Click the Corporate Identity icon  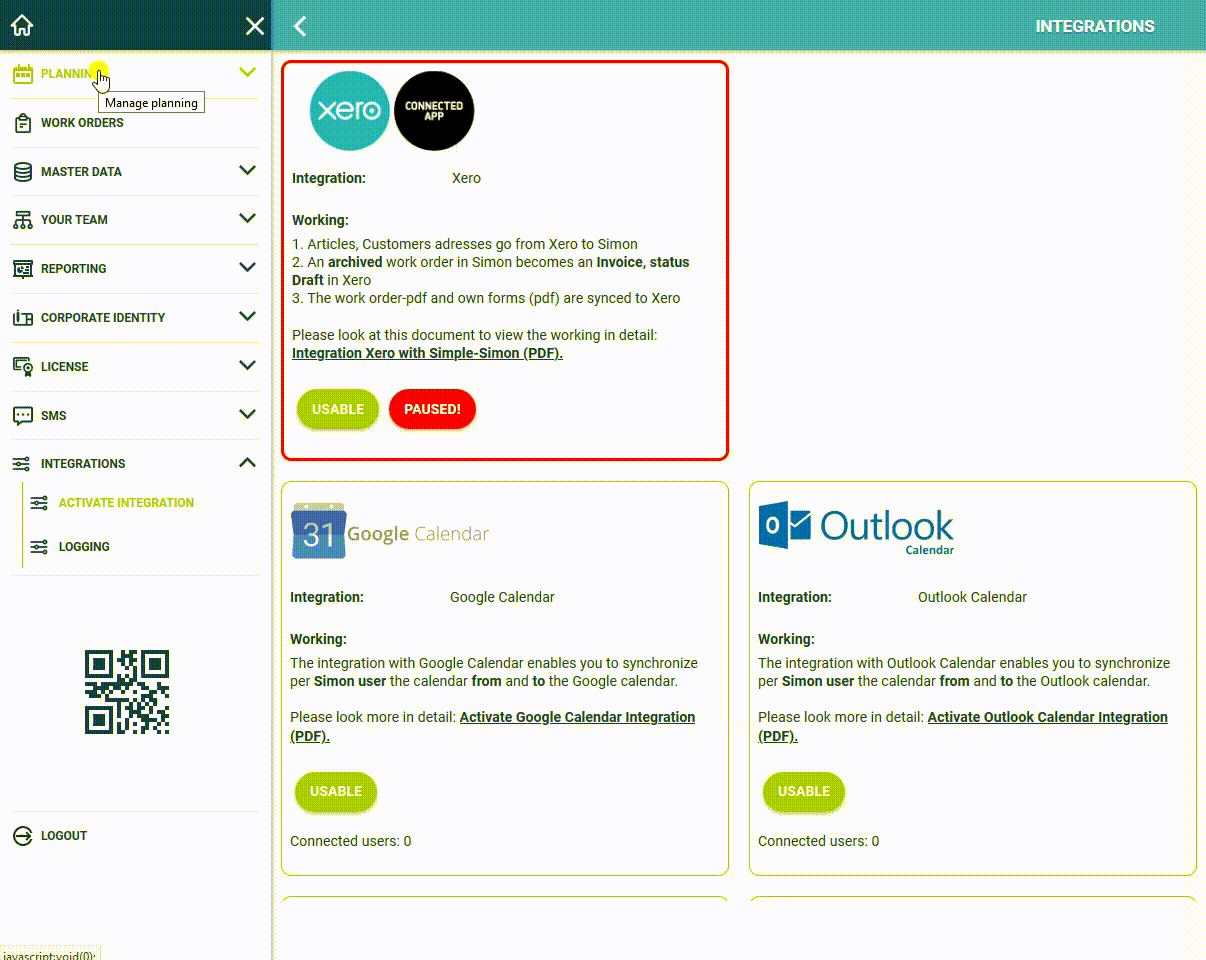(23, 318)
